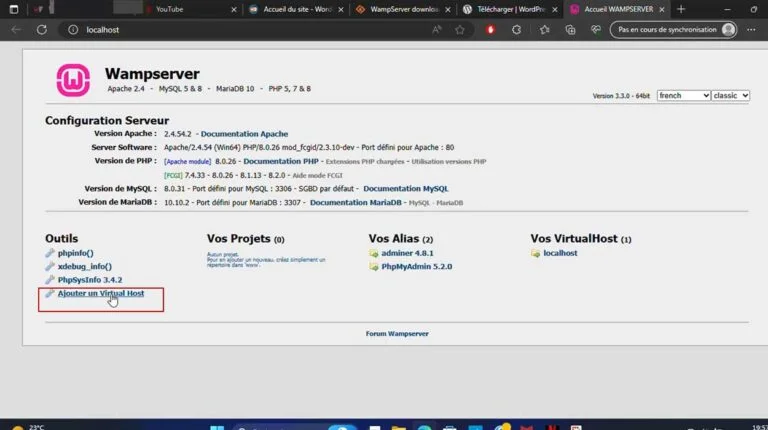Open the Documentation MySQL link
Viewport: 768px width, 430px height.
point(406,189)
